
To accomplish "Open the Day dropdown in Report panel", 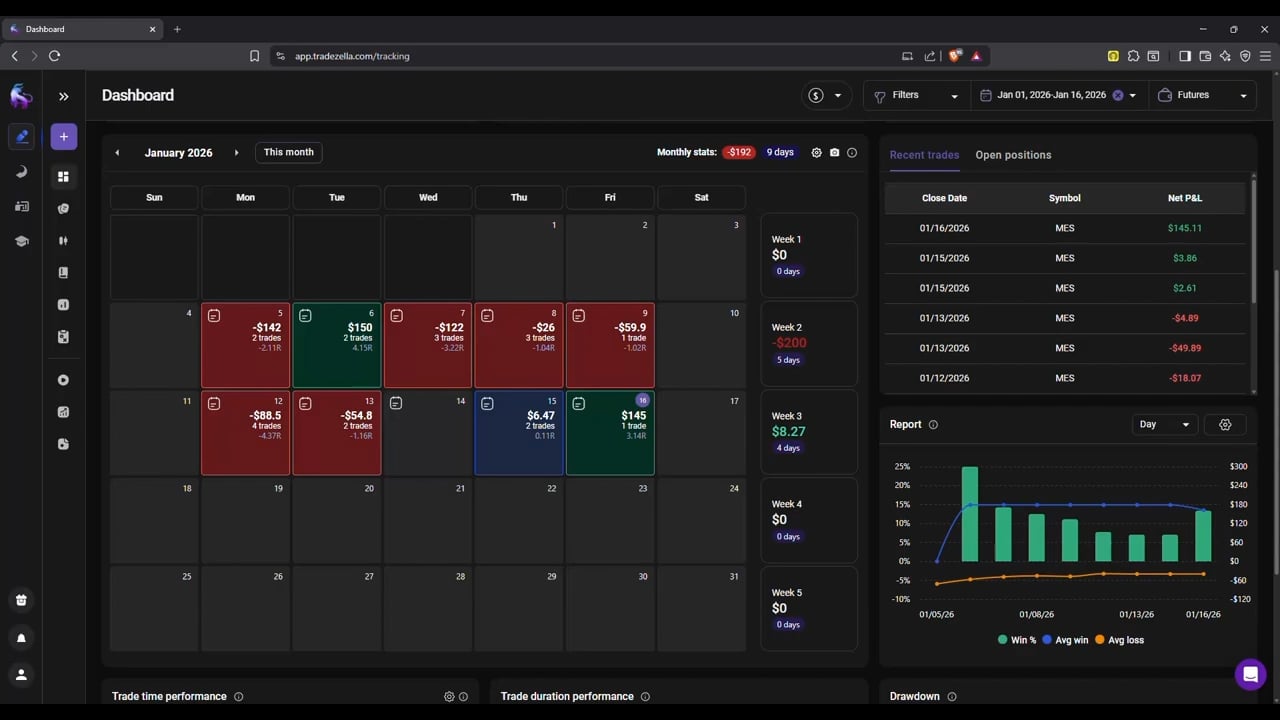I will [x=1164, y=425].
